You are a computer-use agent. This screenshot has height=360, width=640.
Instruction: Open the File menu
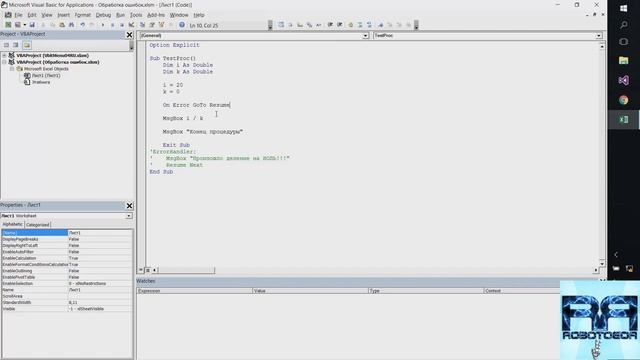point(18,15)
